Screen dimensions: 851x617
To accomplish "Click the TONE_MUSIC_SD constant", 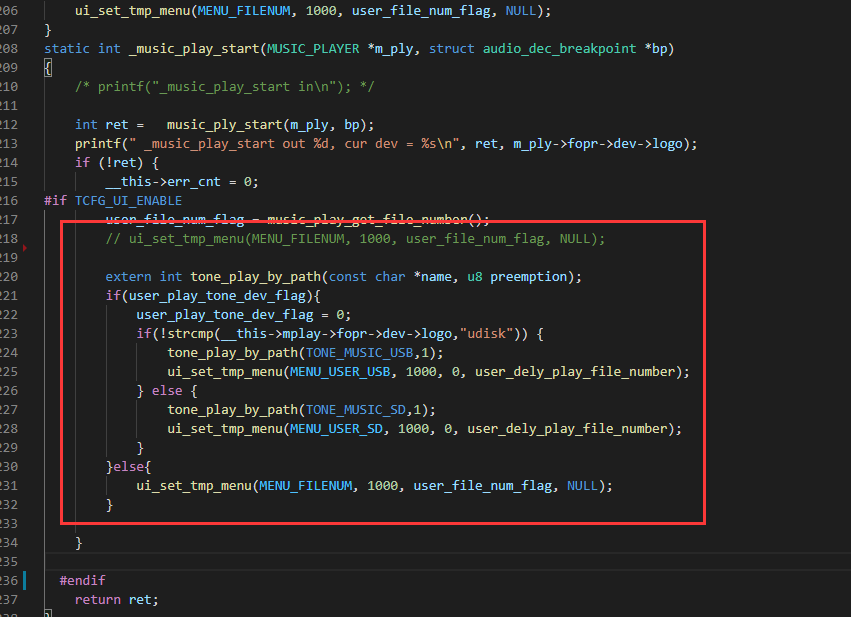I will pos(355,410).
